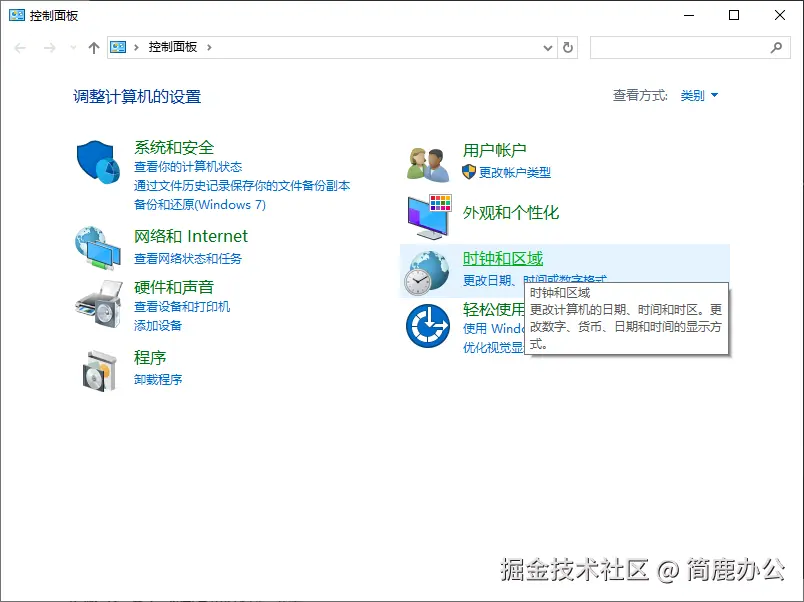Click the up-one-level arrow icon
This screenshot has height=602, width=804.
coord(93,46)
